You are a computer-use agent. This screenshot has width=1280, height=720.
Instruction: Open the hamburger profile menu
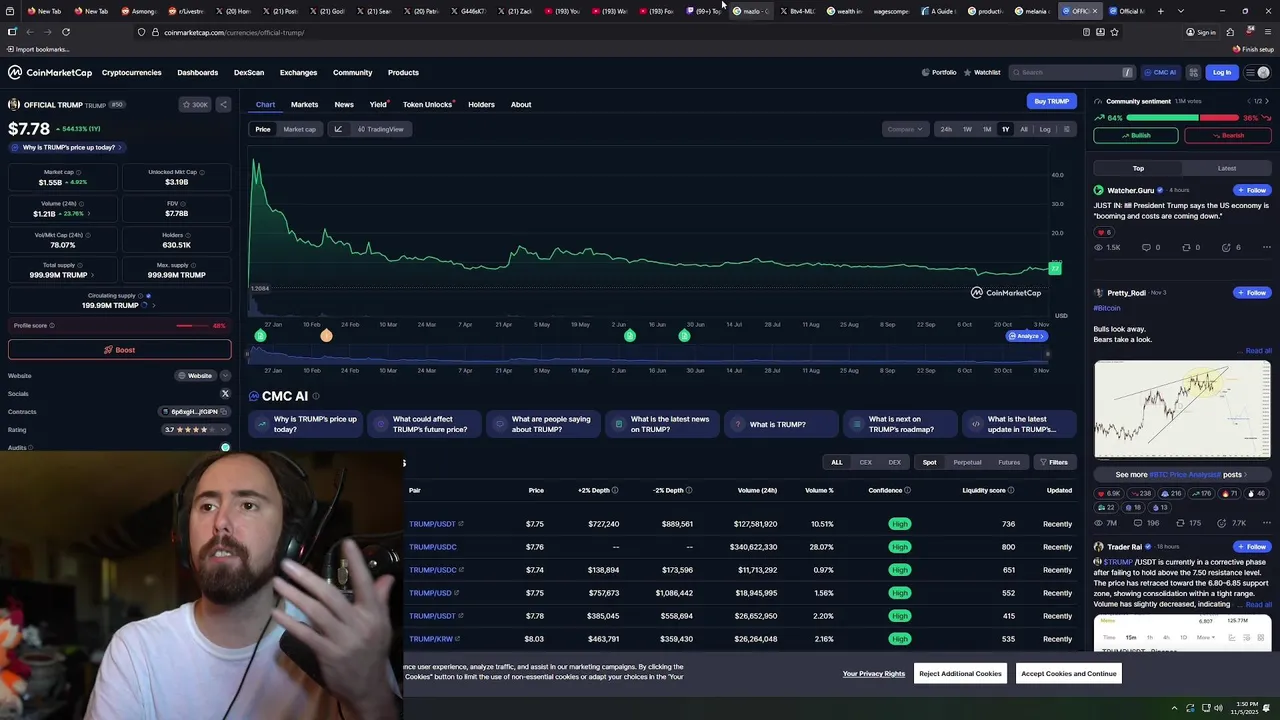coord(1257,72)
